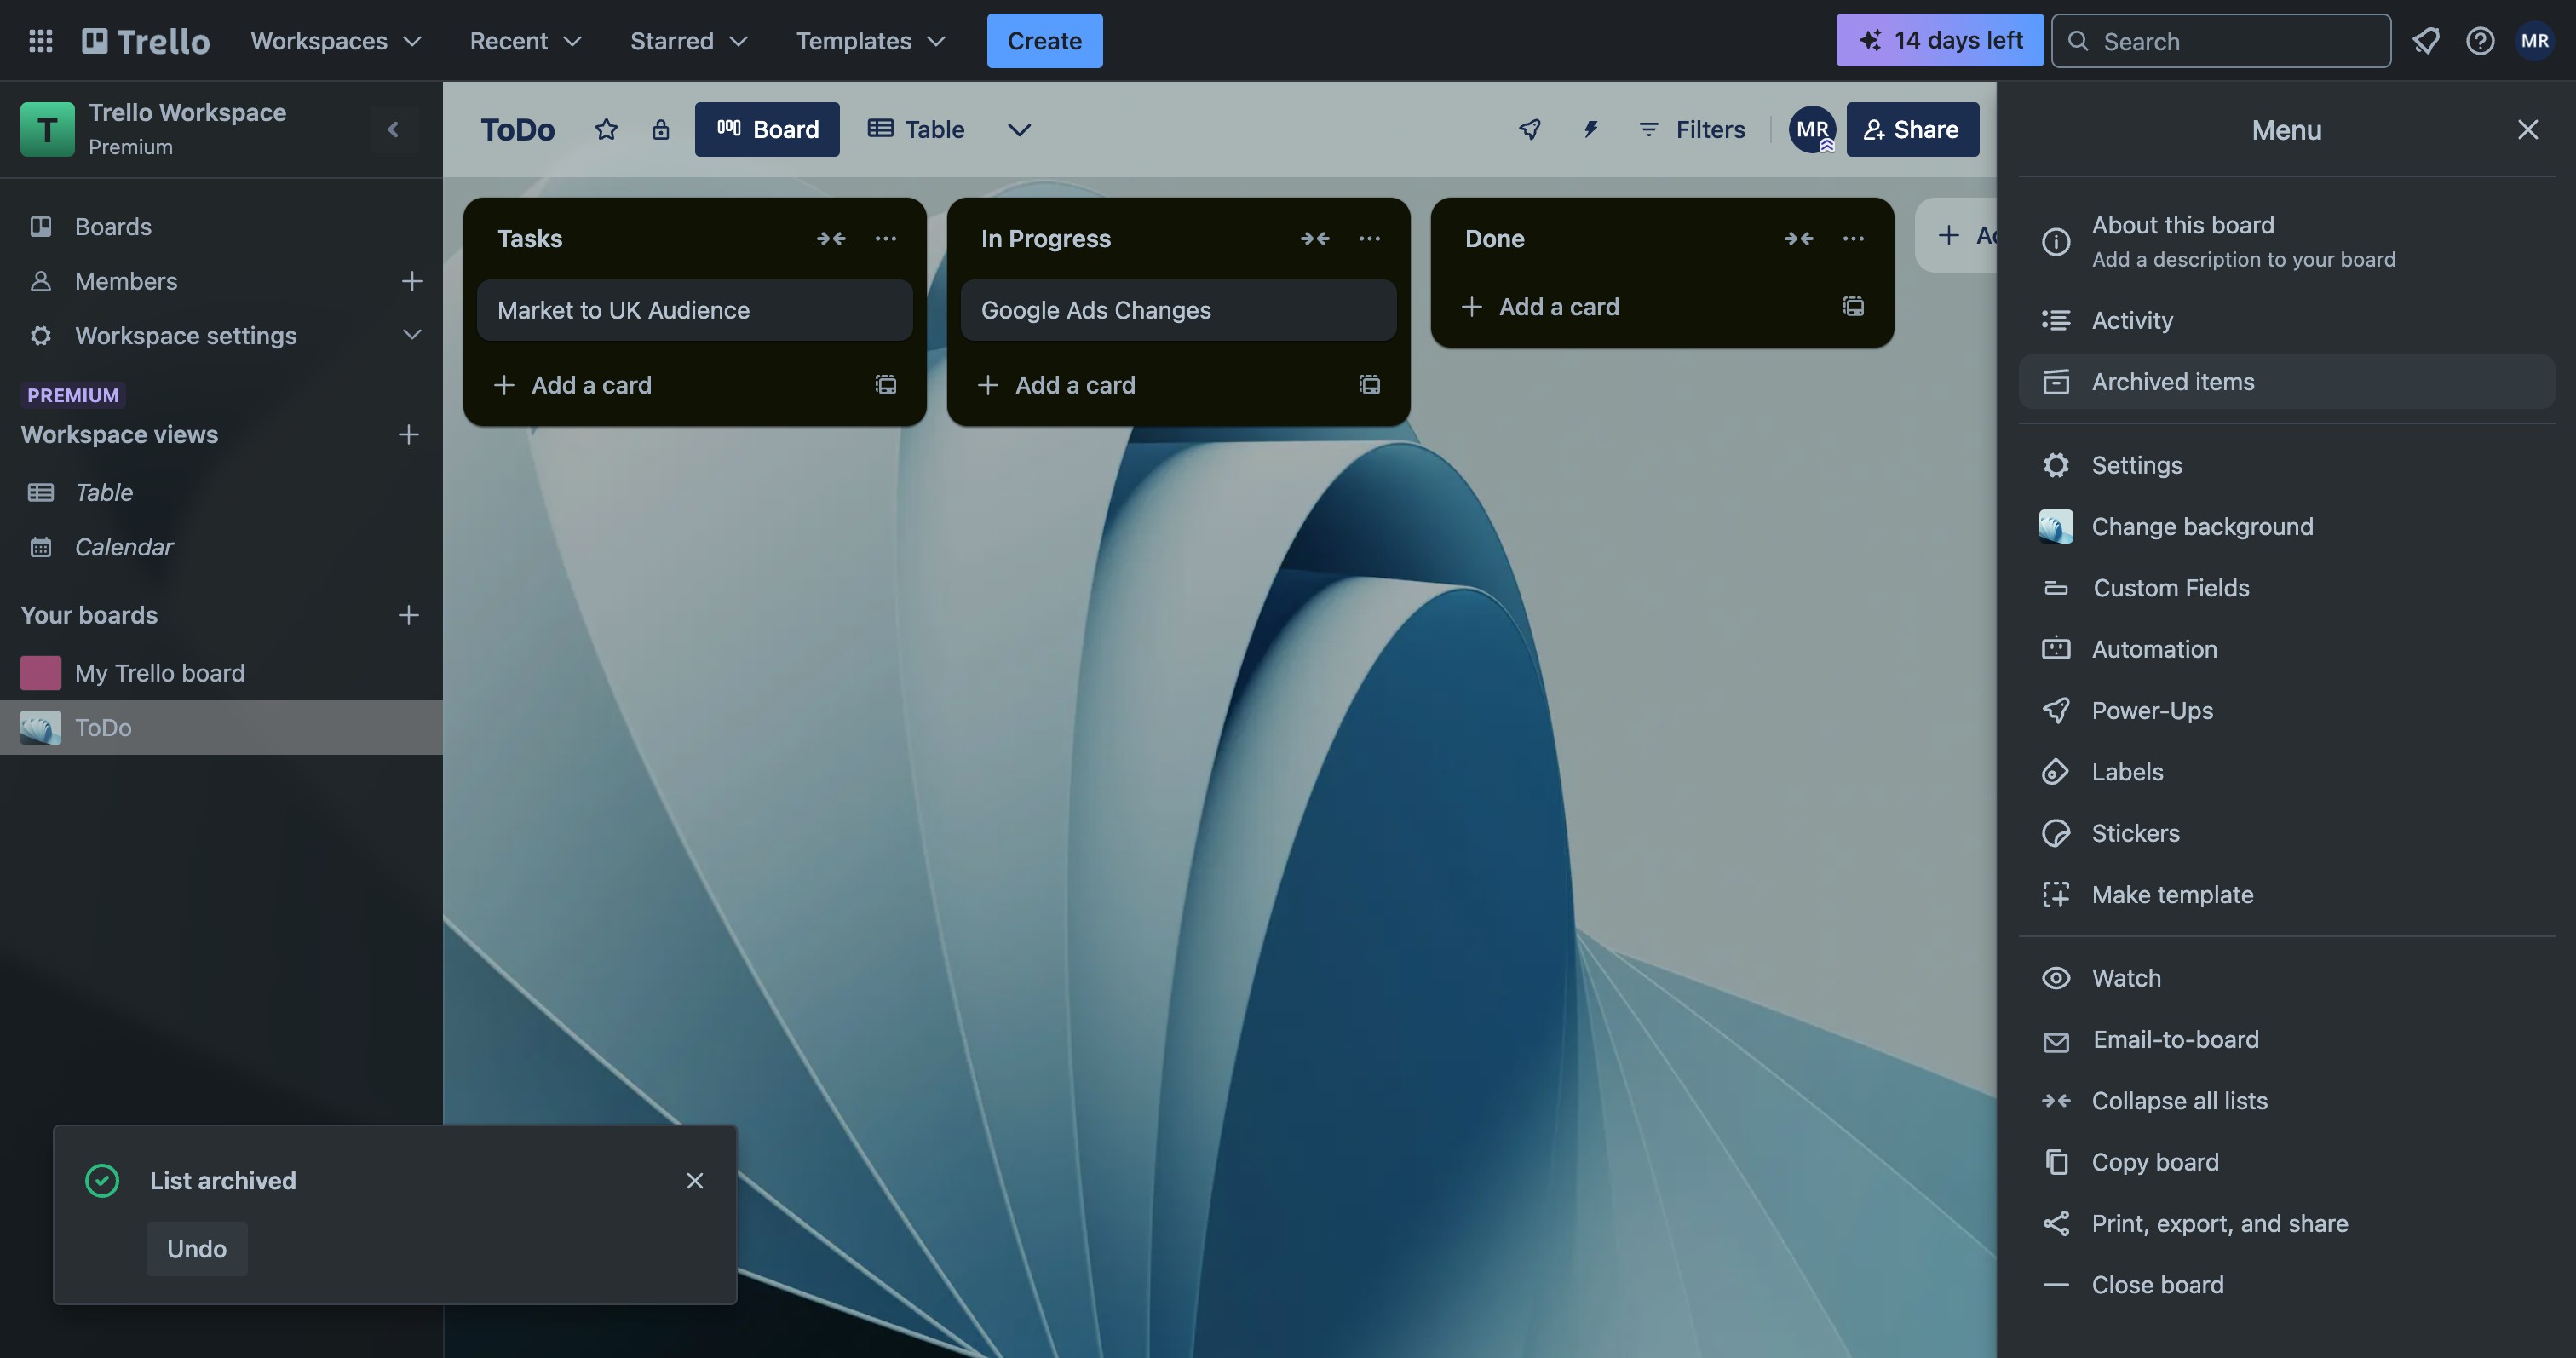Create card from template in Tasks list

pyautogui.click(x=886, y=385)
